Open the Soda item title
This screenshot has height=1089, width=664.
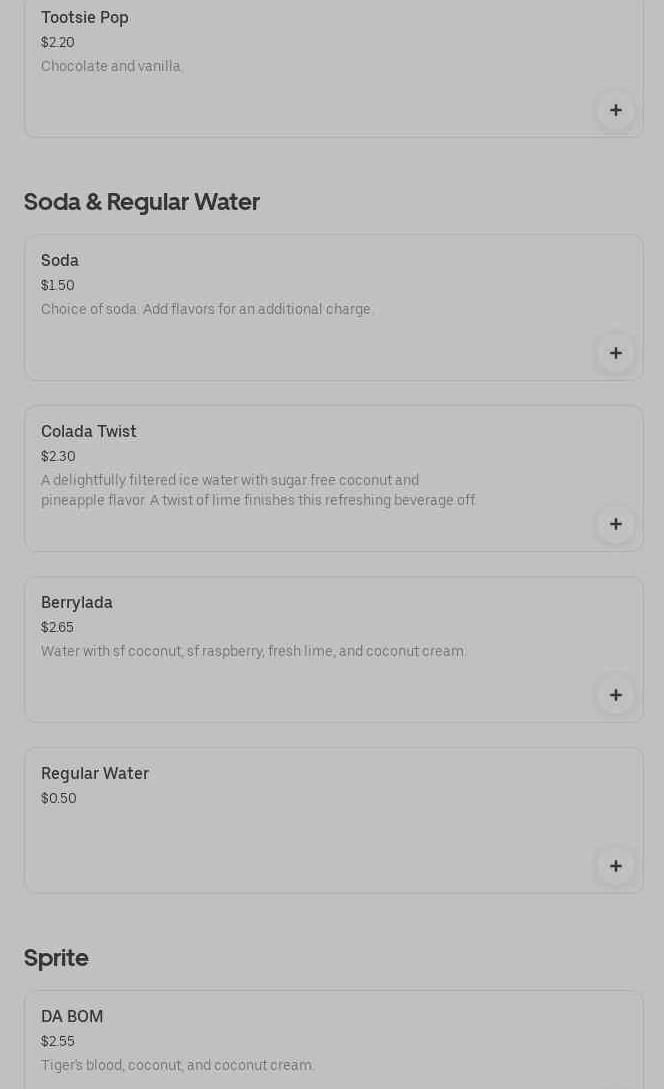60,261
